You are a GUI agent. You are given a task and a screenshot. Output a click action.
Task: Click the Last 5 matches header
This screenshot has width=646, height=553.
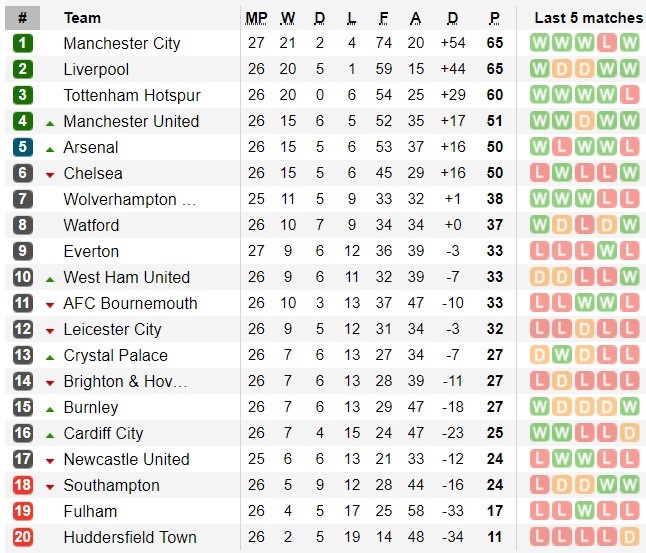pos(588,18)
